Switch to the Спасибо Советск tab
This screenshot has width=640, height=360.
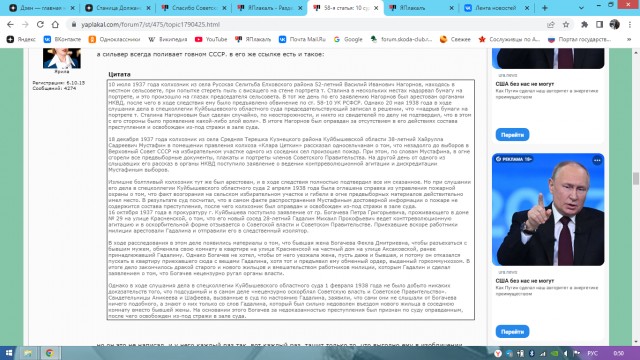click(x=194, y=8)
